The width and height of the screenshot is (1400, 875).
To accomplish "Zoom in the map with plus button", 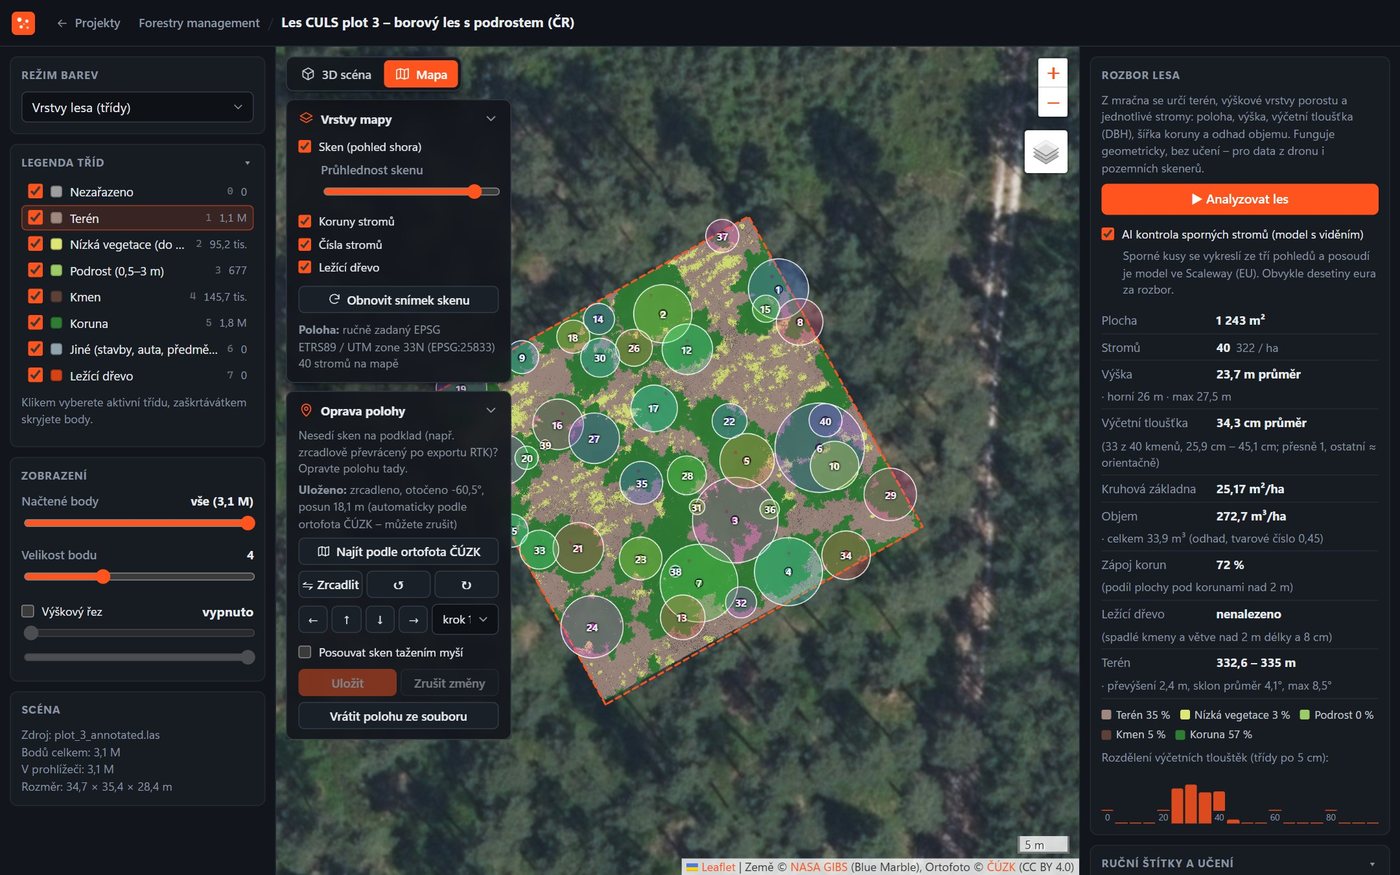I will coord(1053,73).
